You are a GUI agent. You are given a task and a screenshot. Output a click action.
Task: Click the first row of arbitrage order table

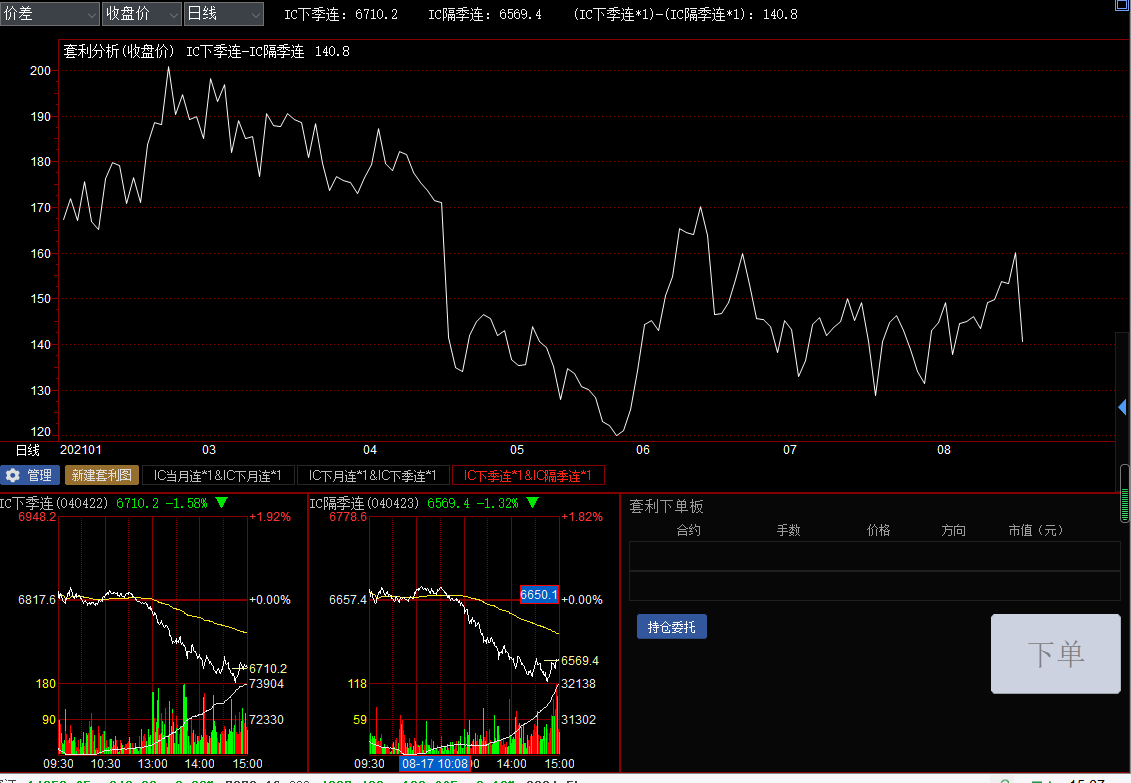click(874, 556)
